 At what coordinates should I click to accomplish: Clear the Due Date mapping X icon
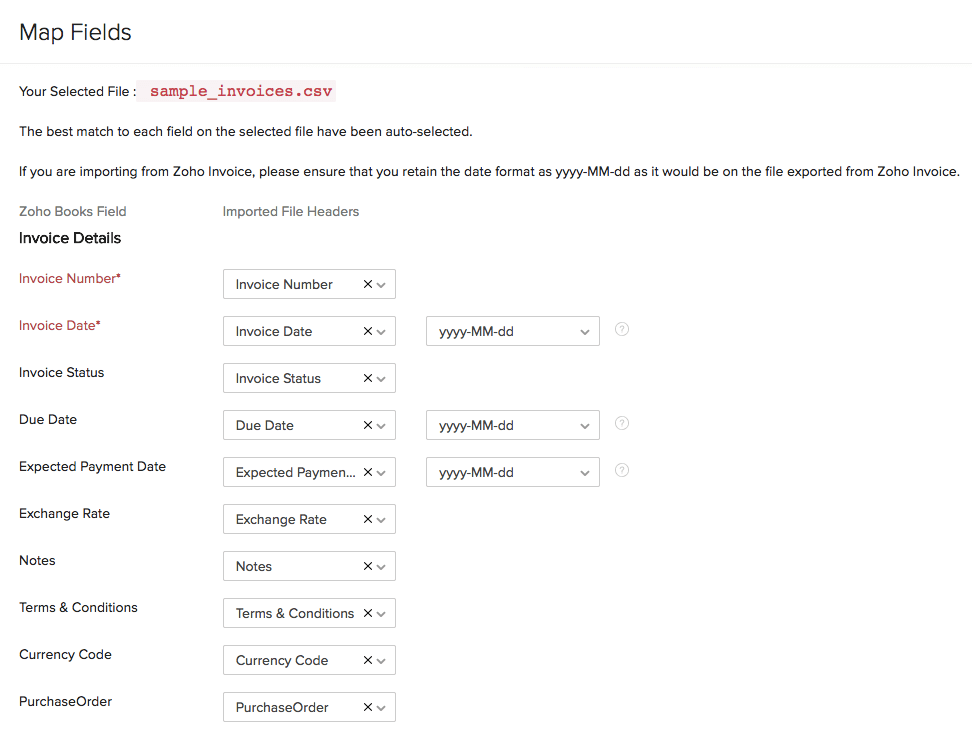[367, 426]
